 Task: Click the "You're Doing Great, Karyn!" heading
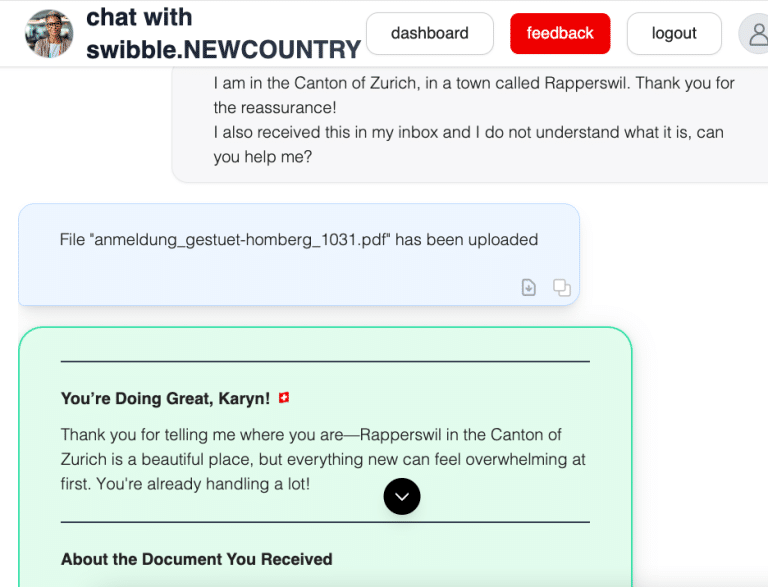coord(165,398)
